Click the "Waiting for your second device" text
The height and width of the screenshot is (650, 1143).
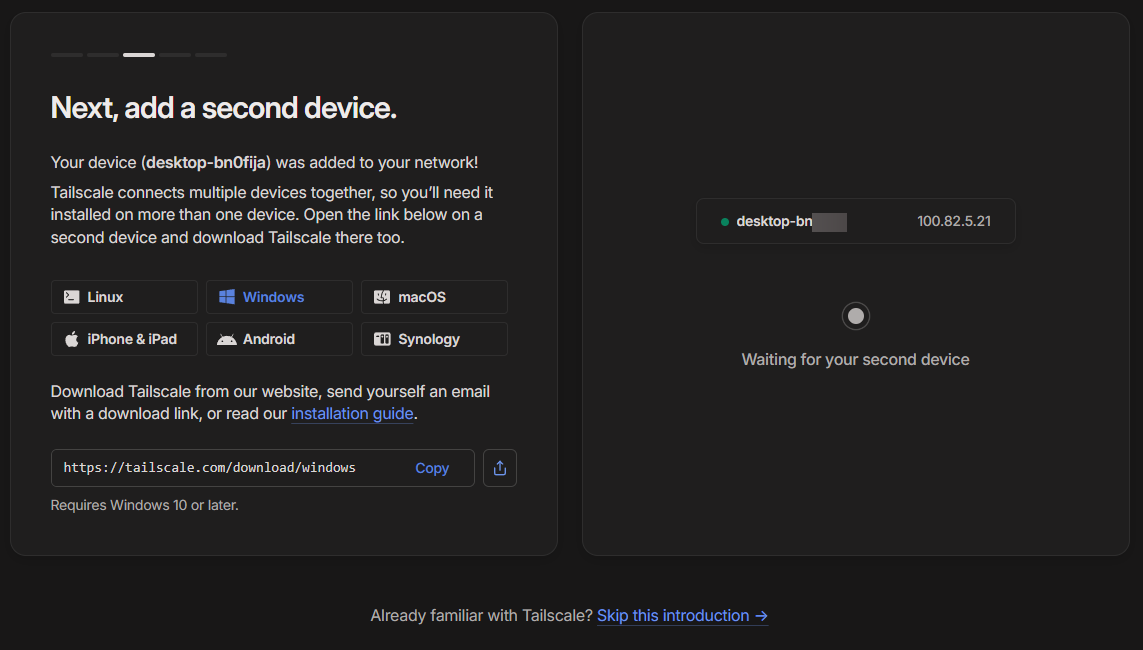tap(856, 359)
